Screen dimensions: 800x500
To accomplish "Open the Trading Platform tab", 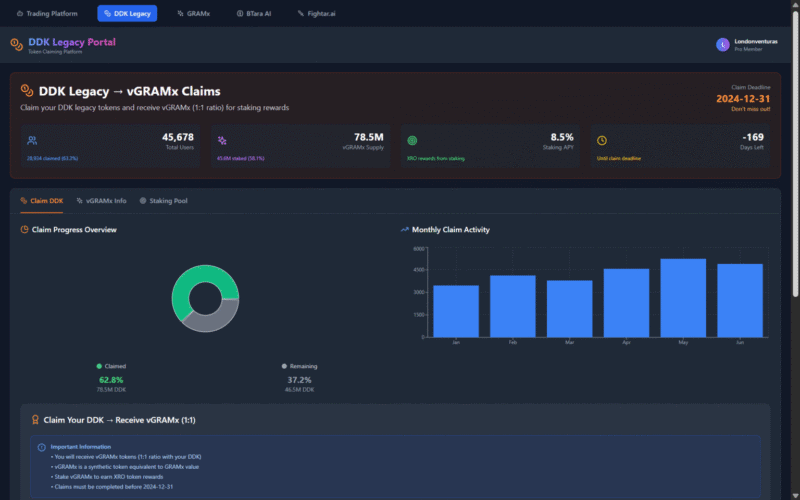I will 47,14.
